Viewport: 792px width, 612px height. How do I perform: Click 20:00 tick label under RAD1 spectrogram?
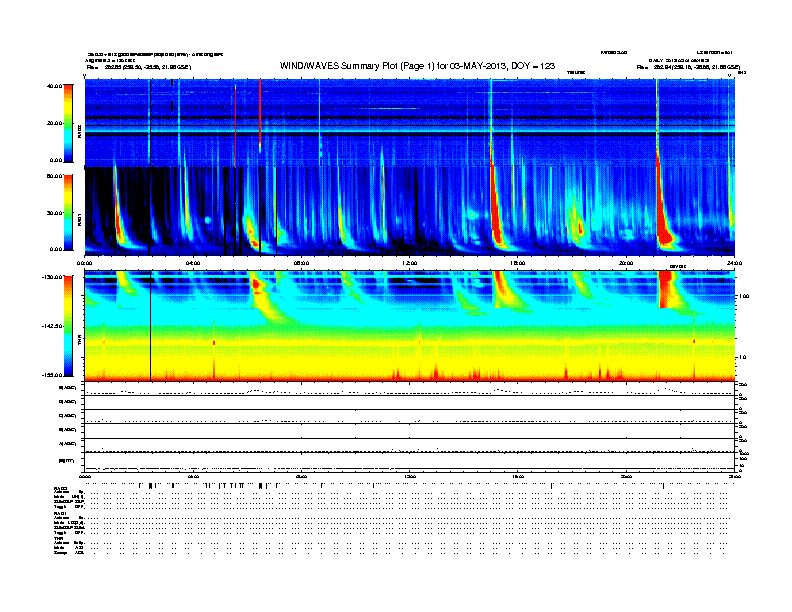[626, 263]
